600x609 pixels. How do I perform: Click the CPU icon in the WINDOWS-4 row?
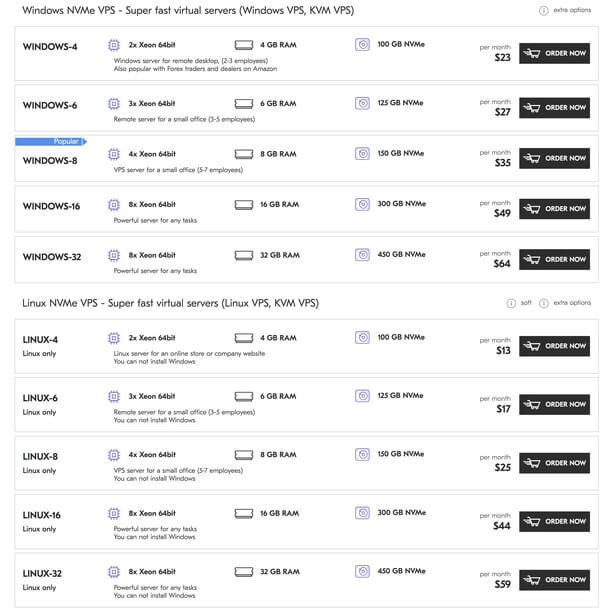[113, 45]
